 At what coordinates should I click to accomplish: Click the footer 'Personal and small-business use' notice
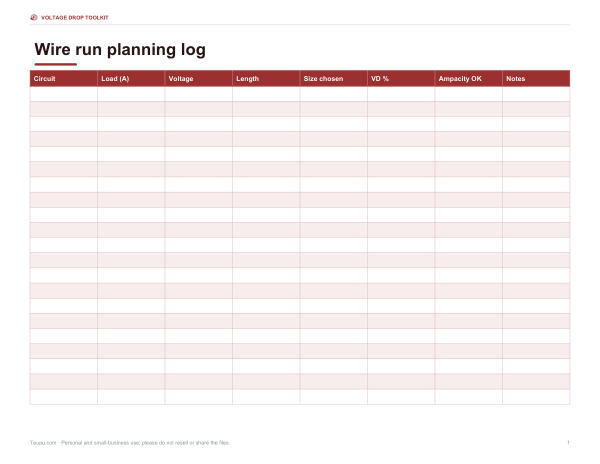[130, 443]
